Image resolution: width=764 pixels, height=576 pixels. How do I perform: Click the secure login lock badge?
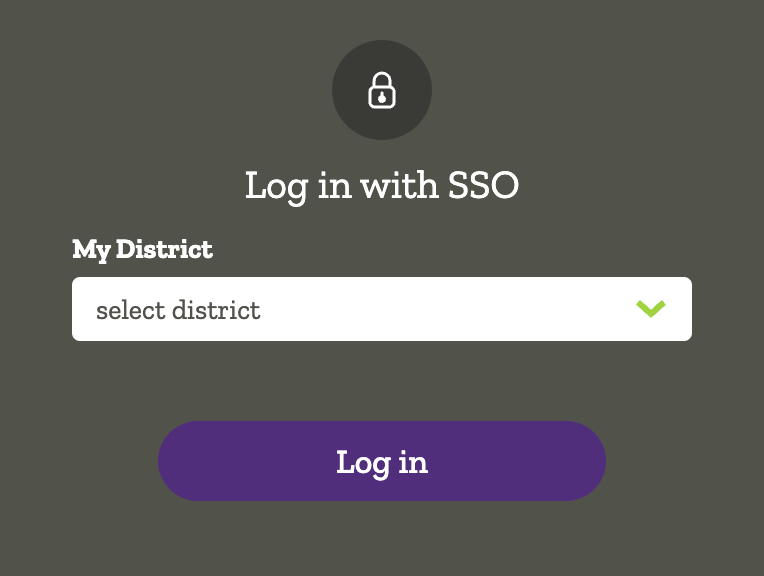tap(382, 90)
